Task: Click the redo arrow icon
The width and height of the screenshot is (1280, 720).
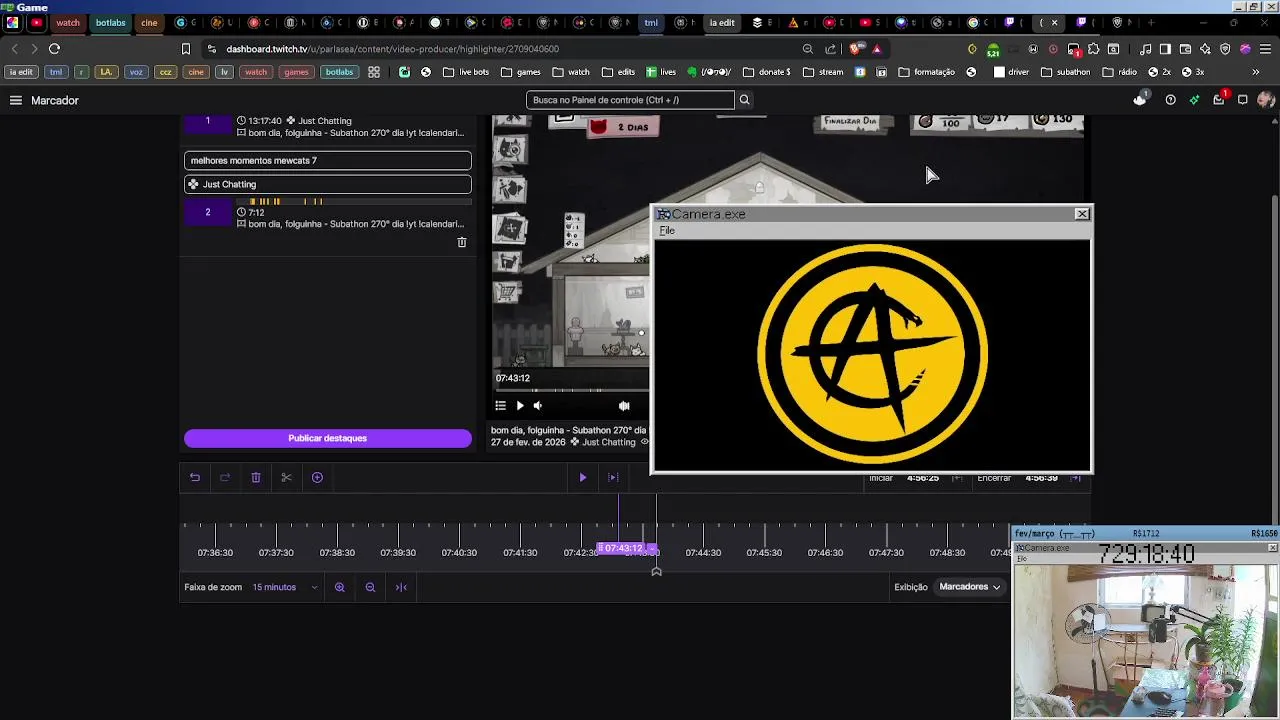Action: (225, 478)
